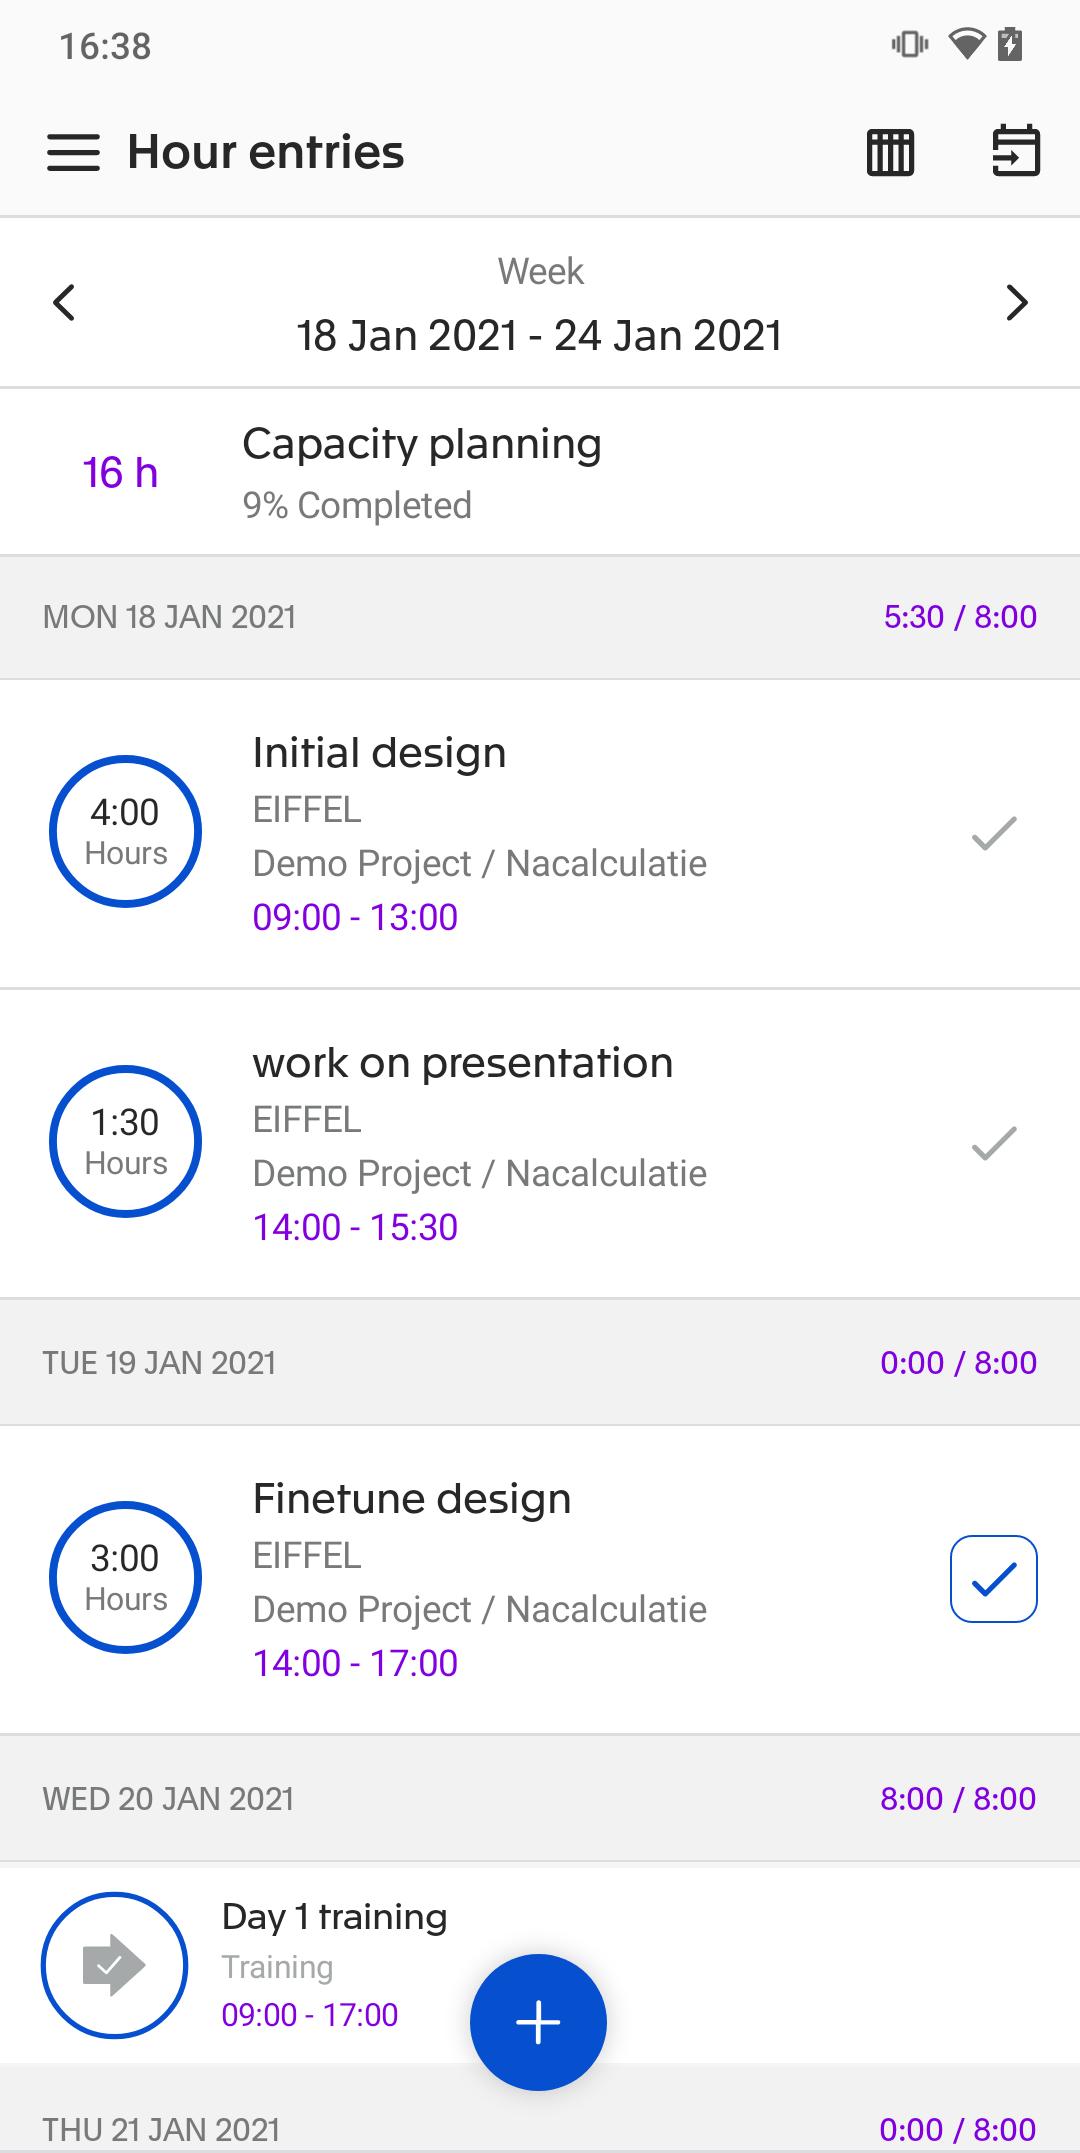This screenshot has height=2153, width=1080.
Task: Toggle the Initial design checkmark
Action: coord(993,833)
